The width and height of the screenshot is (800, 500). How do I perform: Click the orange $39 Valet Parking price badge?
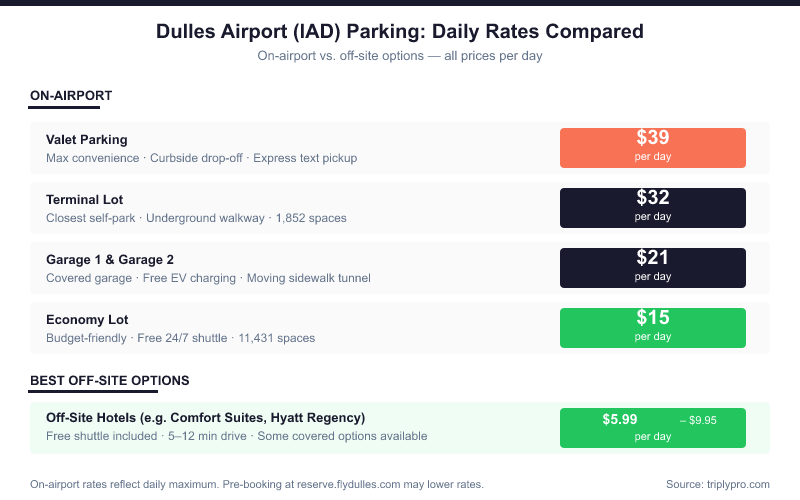[652, 147]
